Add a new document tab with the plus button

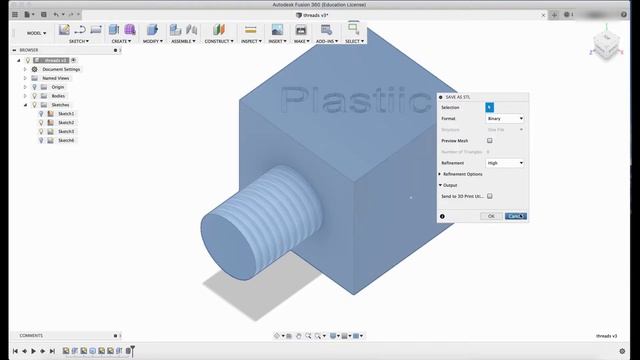coord(554,15)
